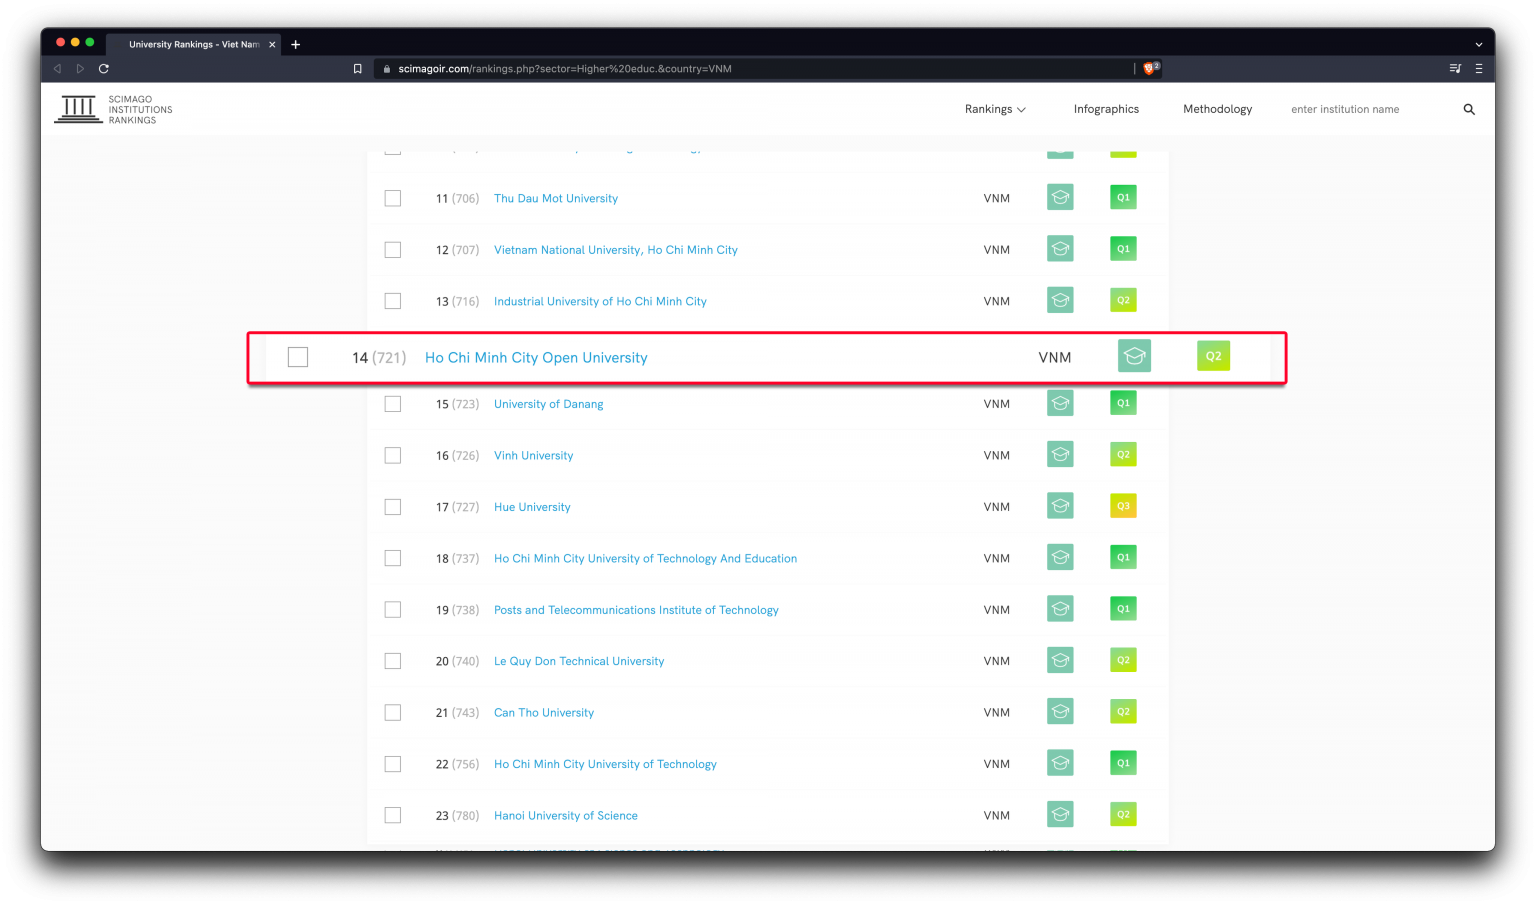1536x905 pixels.
Task: Click Q2 badge for Vinh University
Action: 1123,454
